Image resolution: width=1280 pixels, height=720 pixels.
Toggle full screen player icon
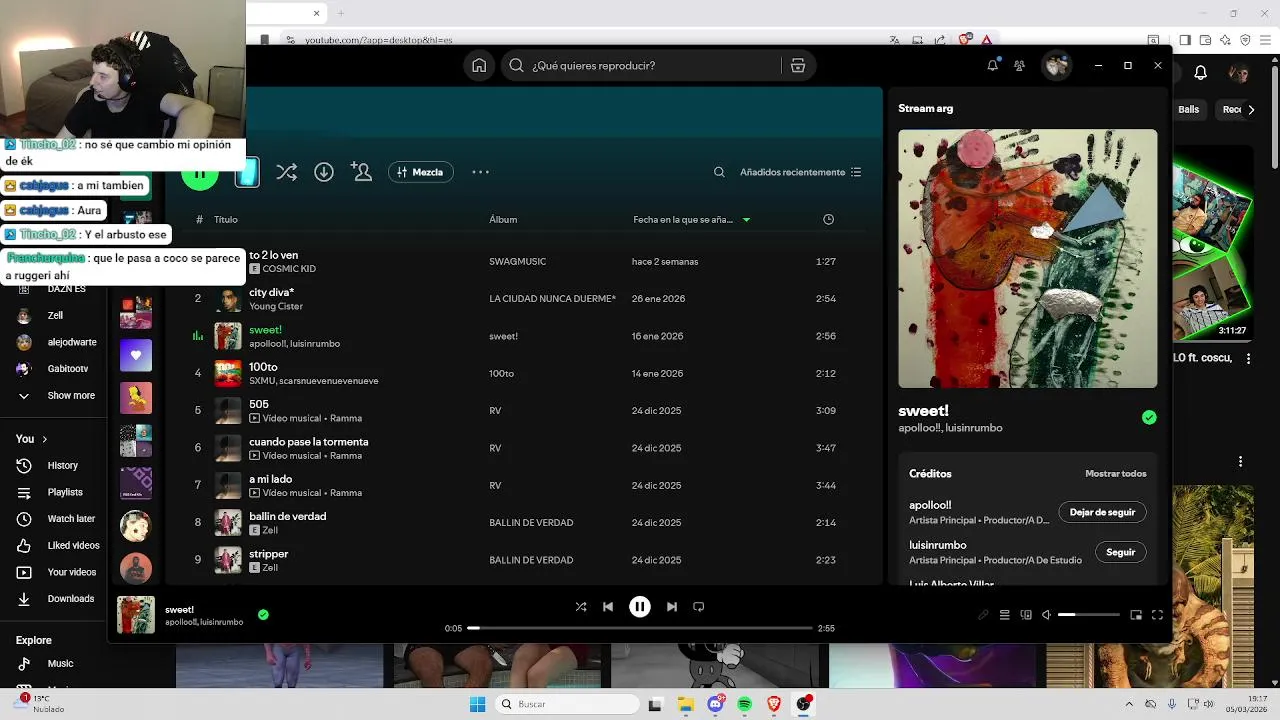pyautogui.click(x=1157, y=615)
